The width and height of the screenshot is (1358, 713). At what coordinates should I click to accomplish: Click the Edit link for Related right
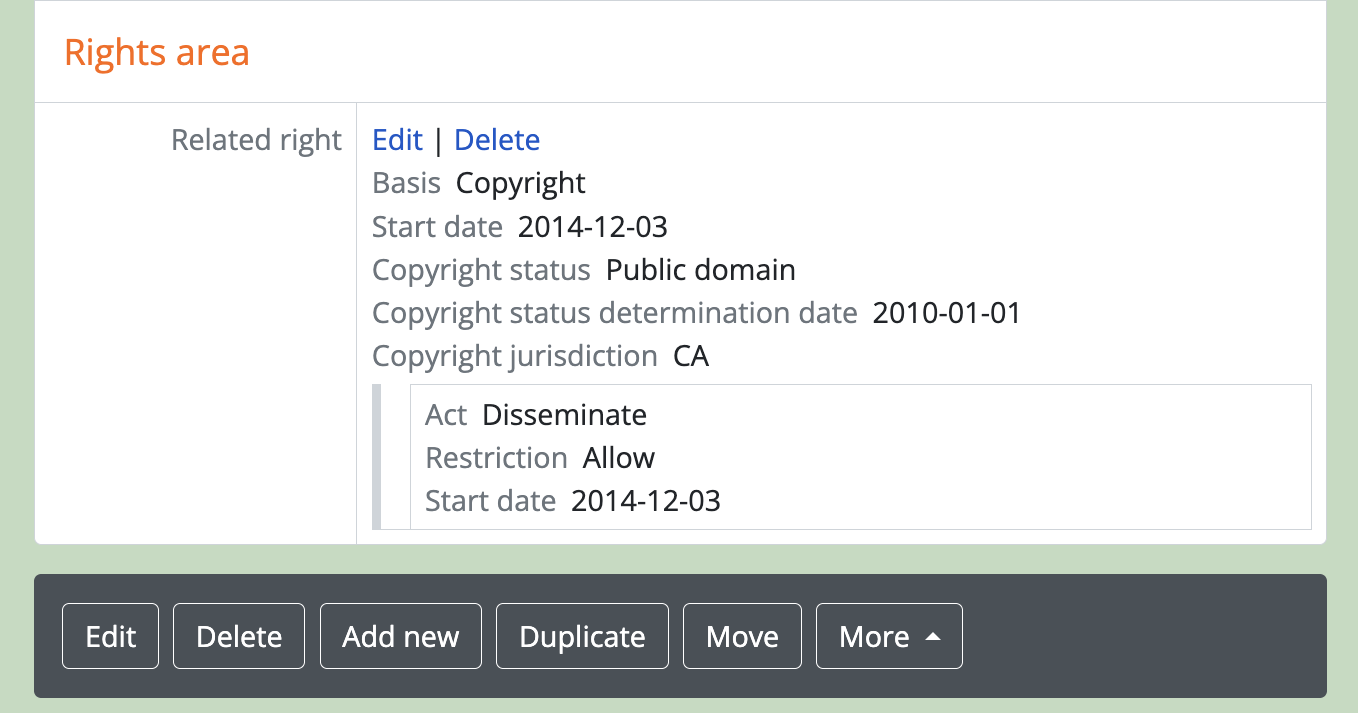click(x=397, y=140)
